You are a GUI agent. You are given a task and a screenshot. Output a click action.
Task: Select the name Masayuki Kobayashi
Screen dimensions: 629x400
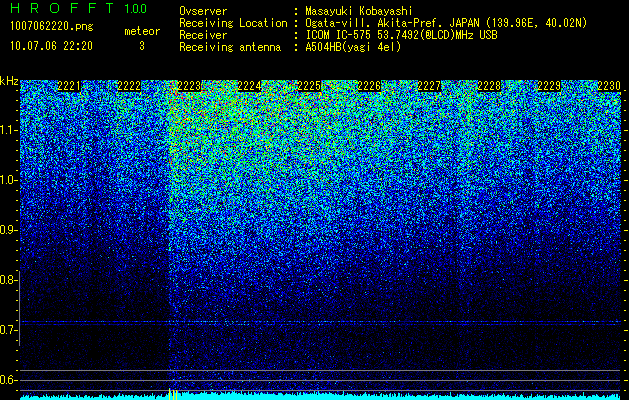click(x=359, y=12)
